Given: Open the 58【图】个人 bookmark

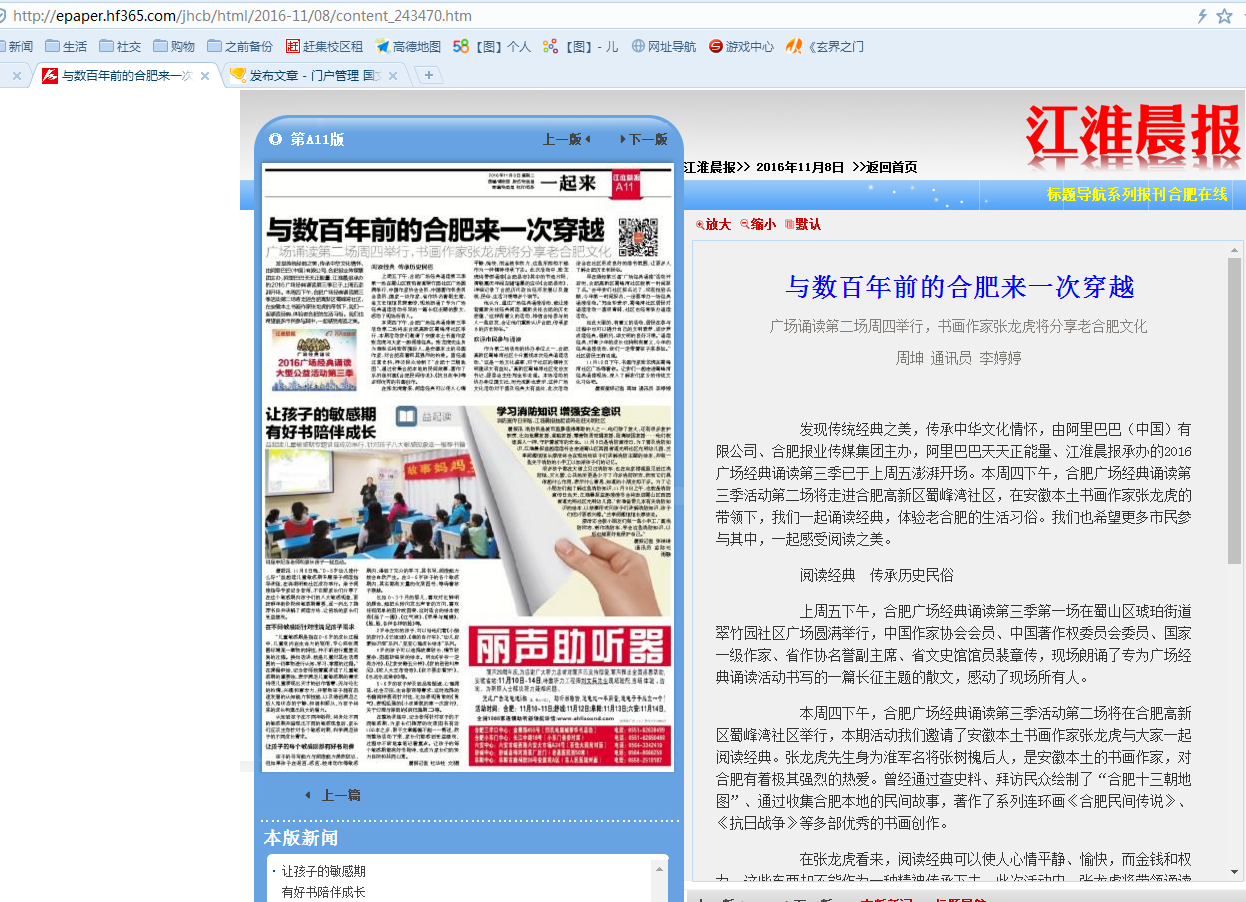Looking at the screenshot, I should (492, 46).
